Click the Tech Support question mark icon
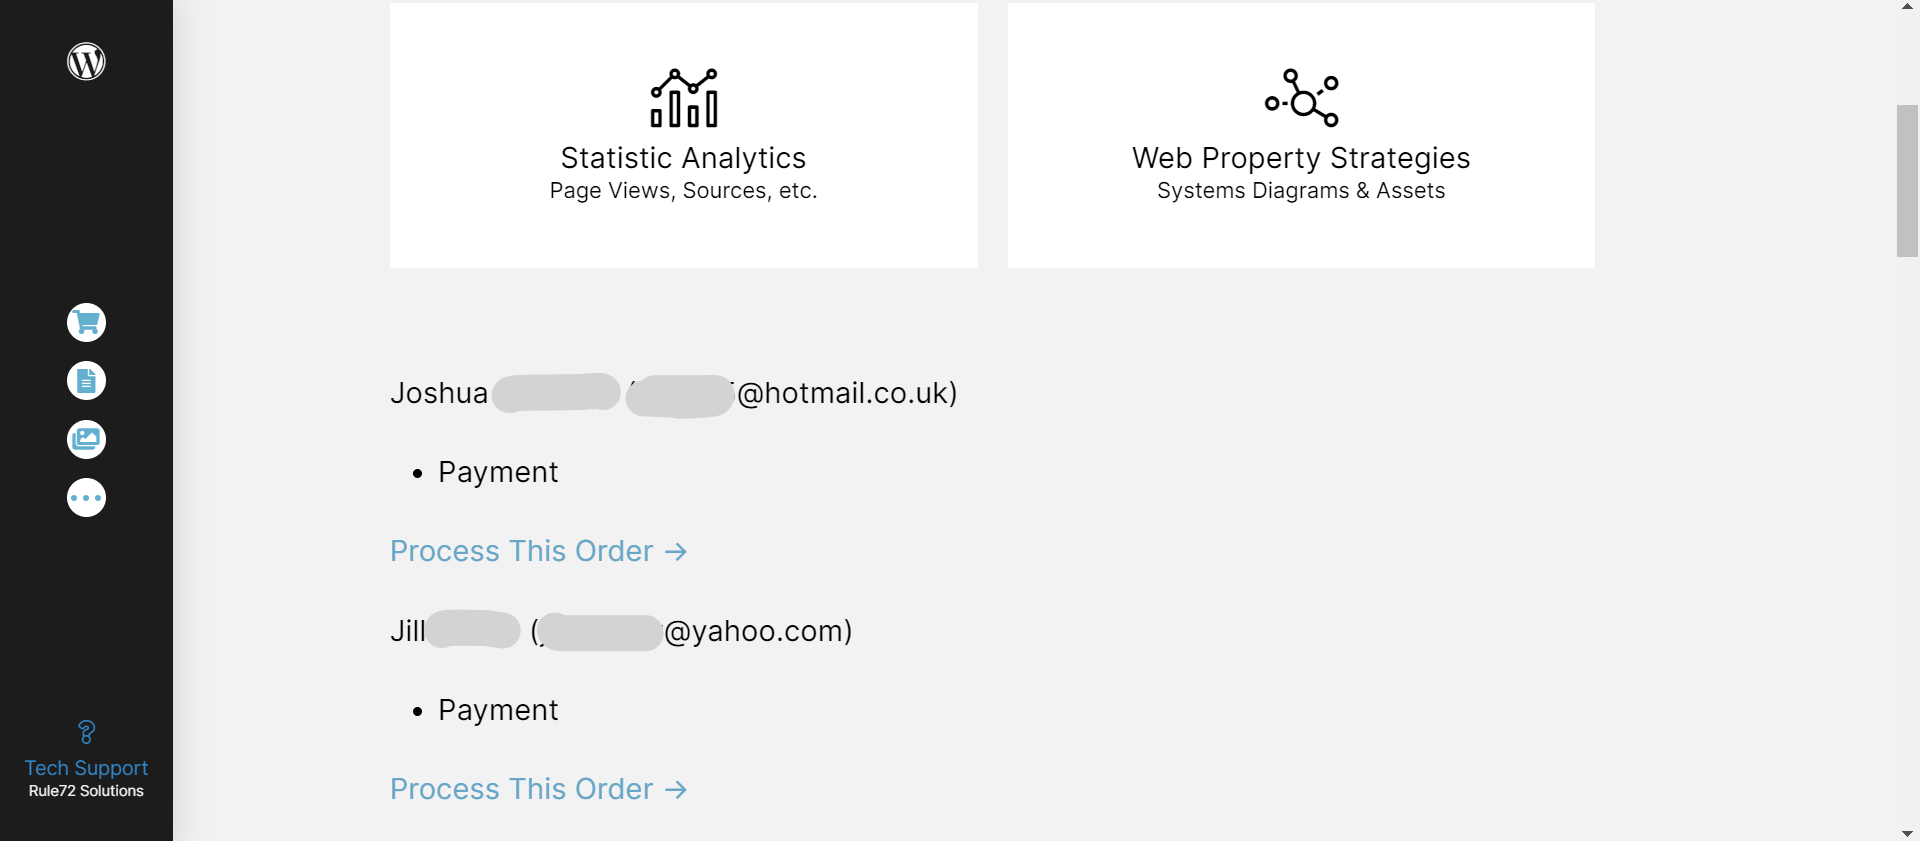This screenshot has height=841, width=1920. pos(86,732)
